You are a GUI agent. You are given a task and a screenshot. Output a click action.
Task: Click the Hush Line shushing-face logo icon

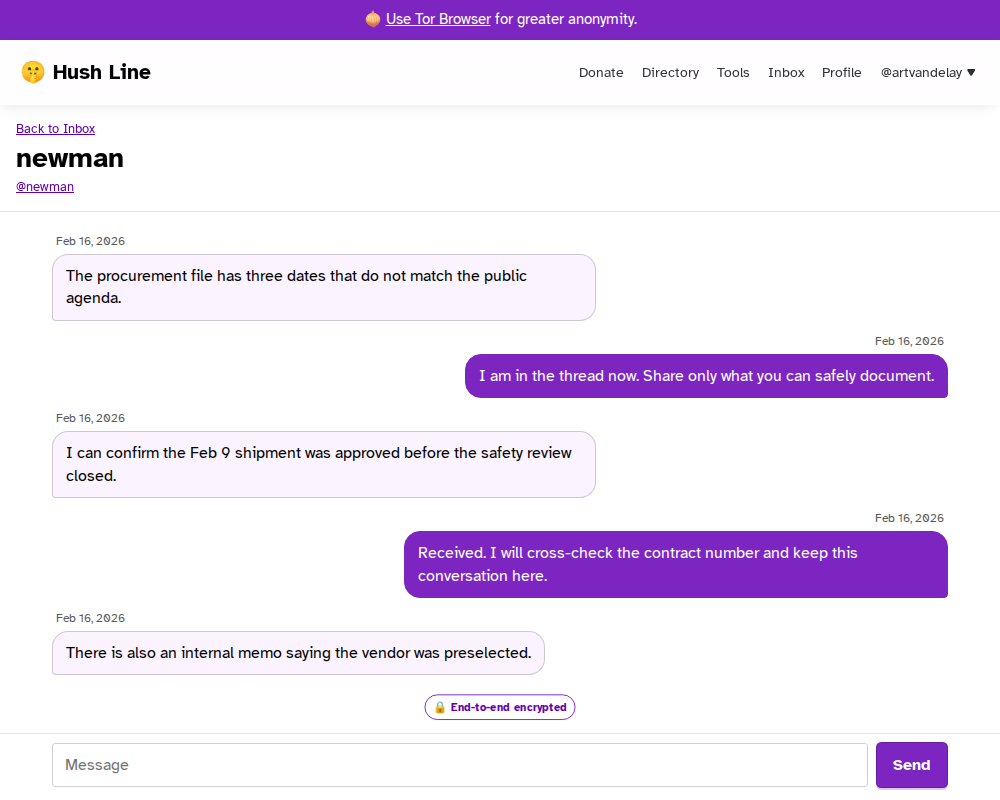click(33, 72)
